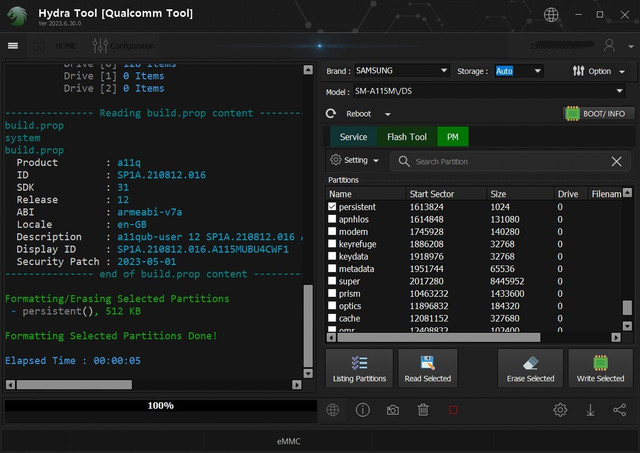Click the log panel horizontal scrollbar thumb

pos(74,384)
